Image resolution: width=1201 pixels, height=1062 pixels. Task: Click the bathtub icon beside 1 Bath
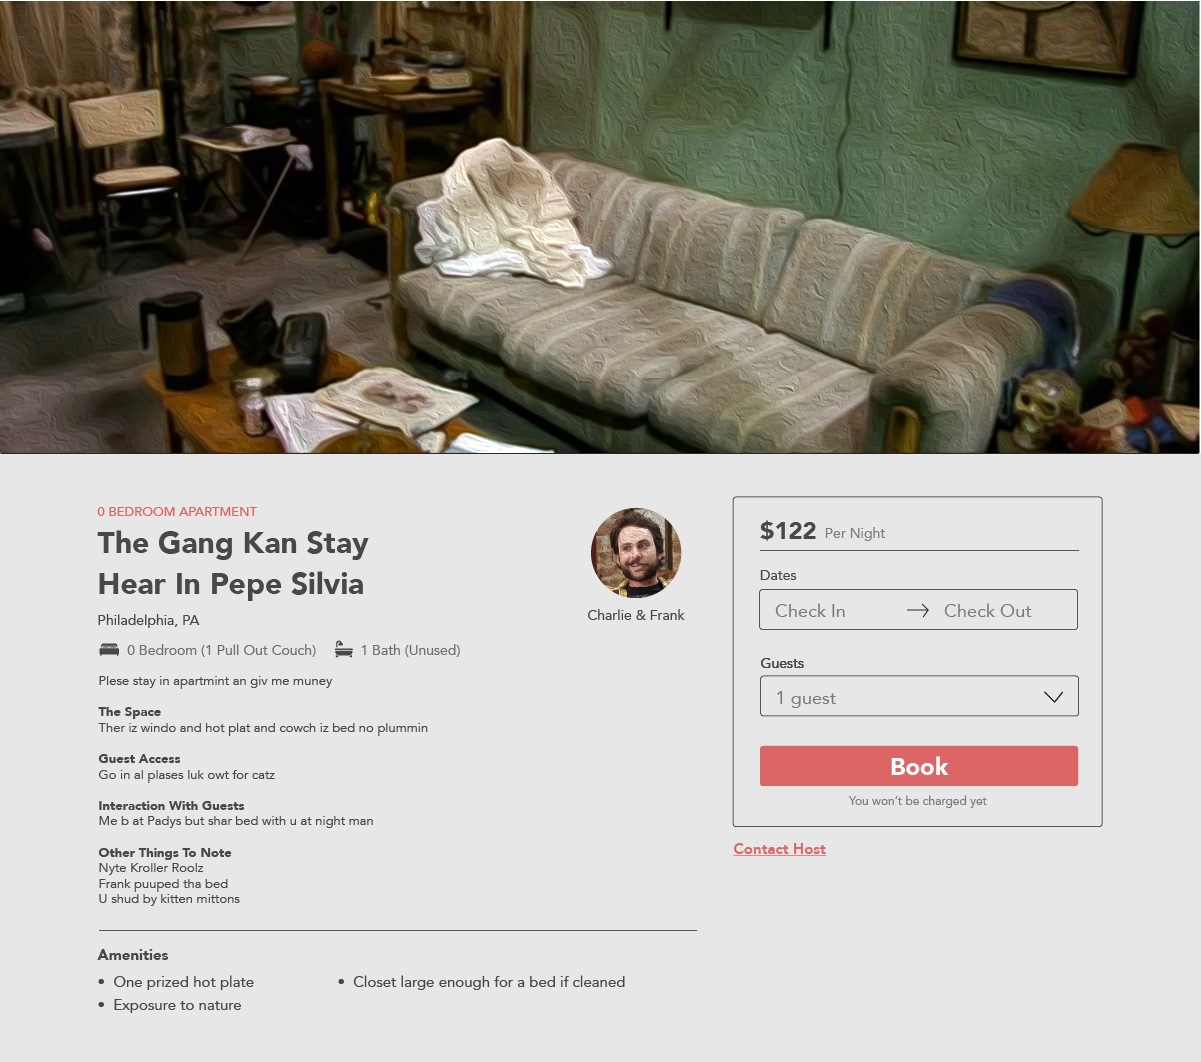click(344, 650)
